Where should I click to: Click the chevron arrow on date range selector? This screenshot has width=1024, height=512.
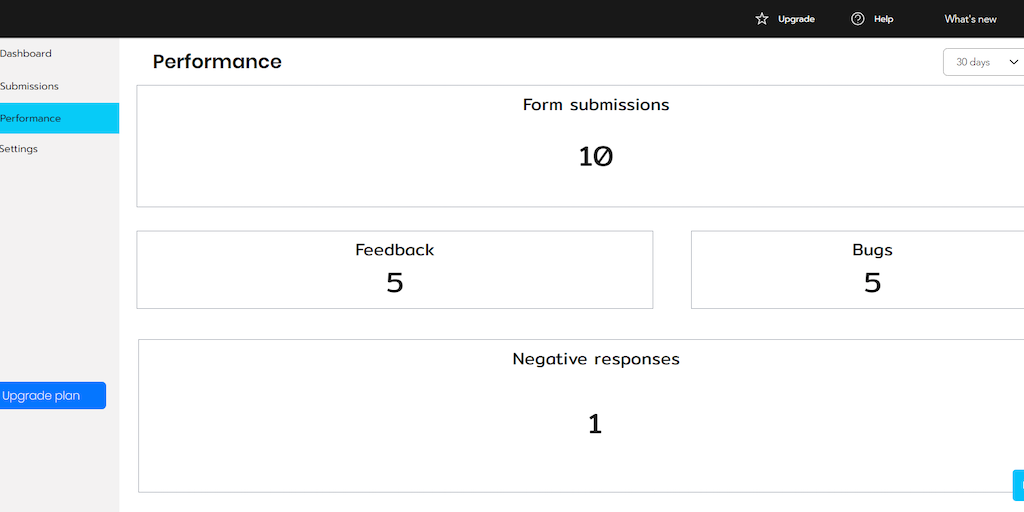pyautogui.click(x=1013, y=62)
